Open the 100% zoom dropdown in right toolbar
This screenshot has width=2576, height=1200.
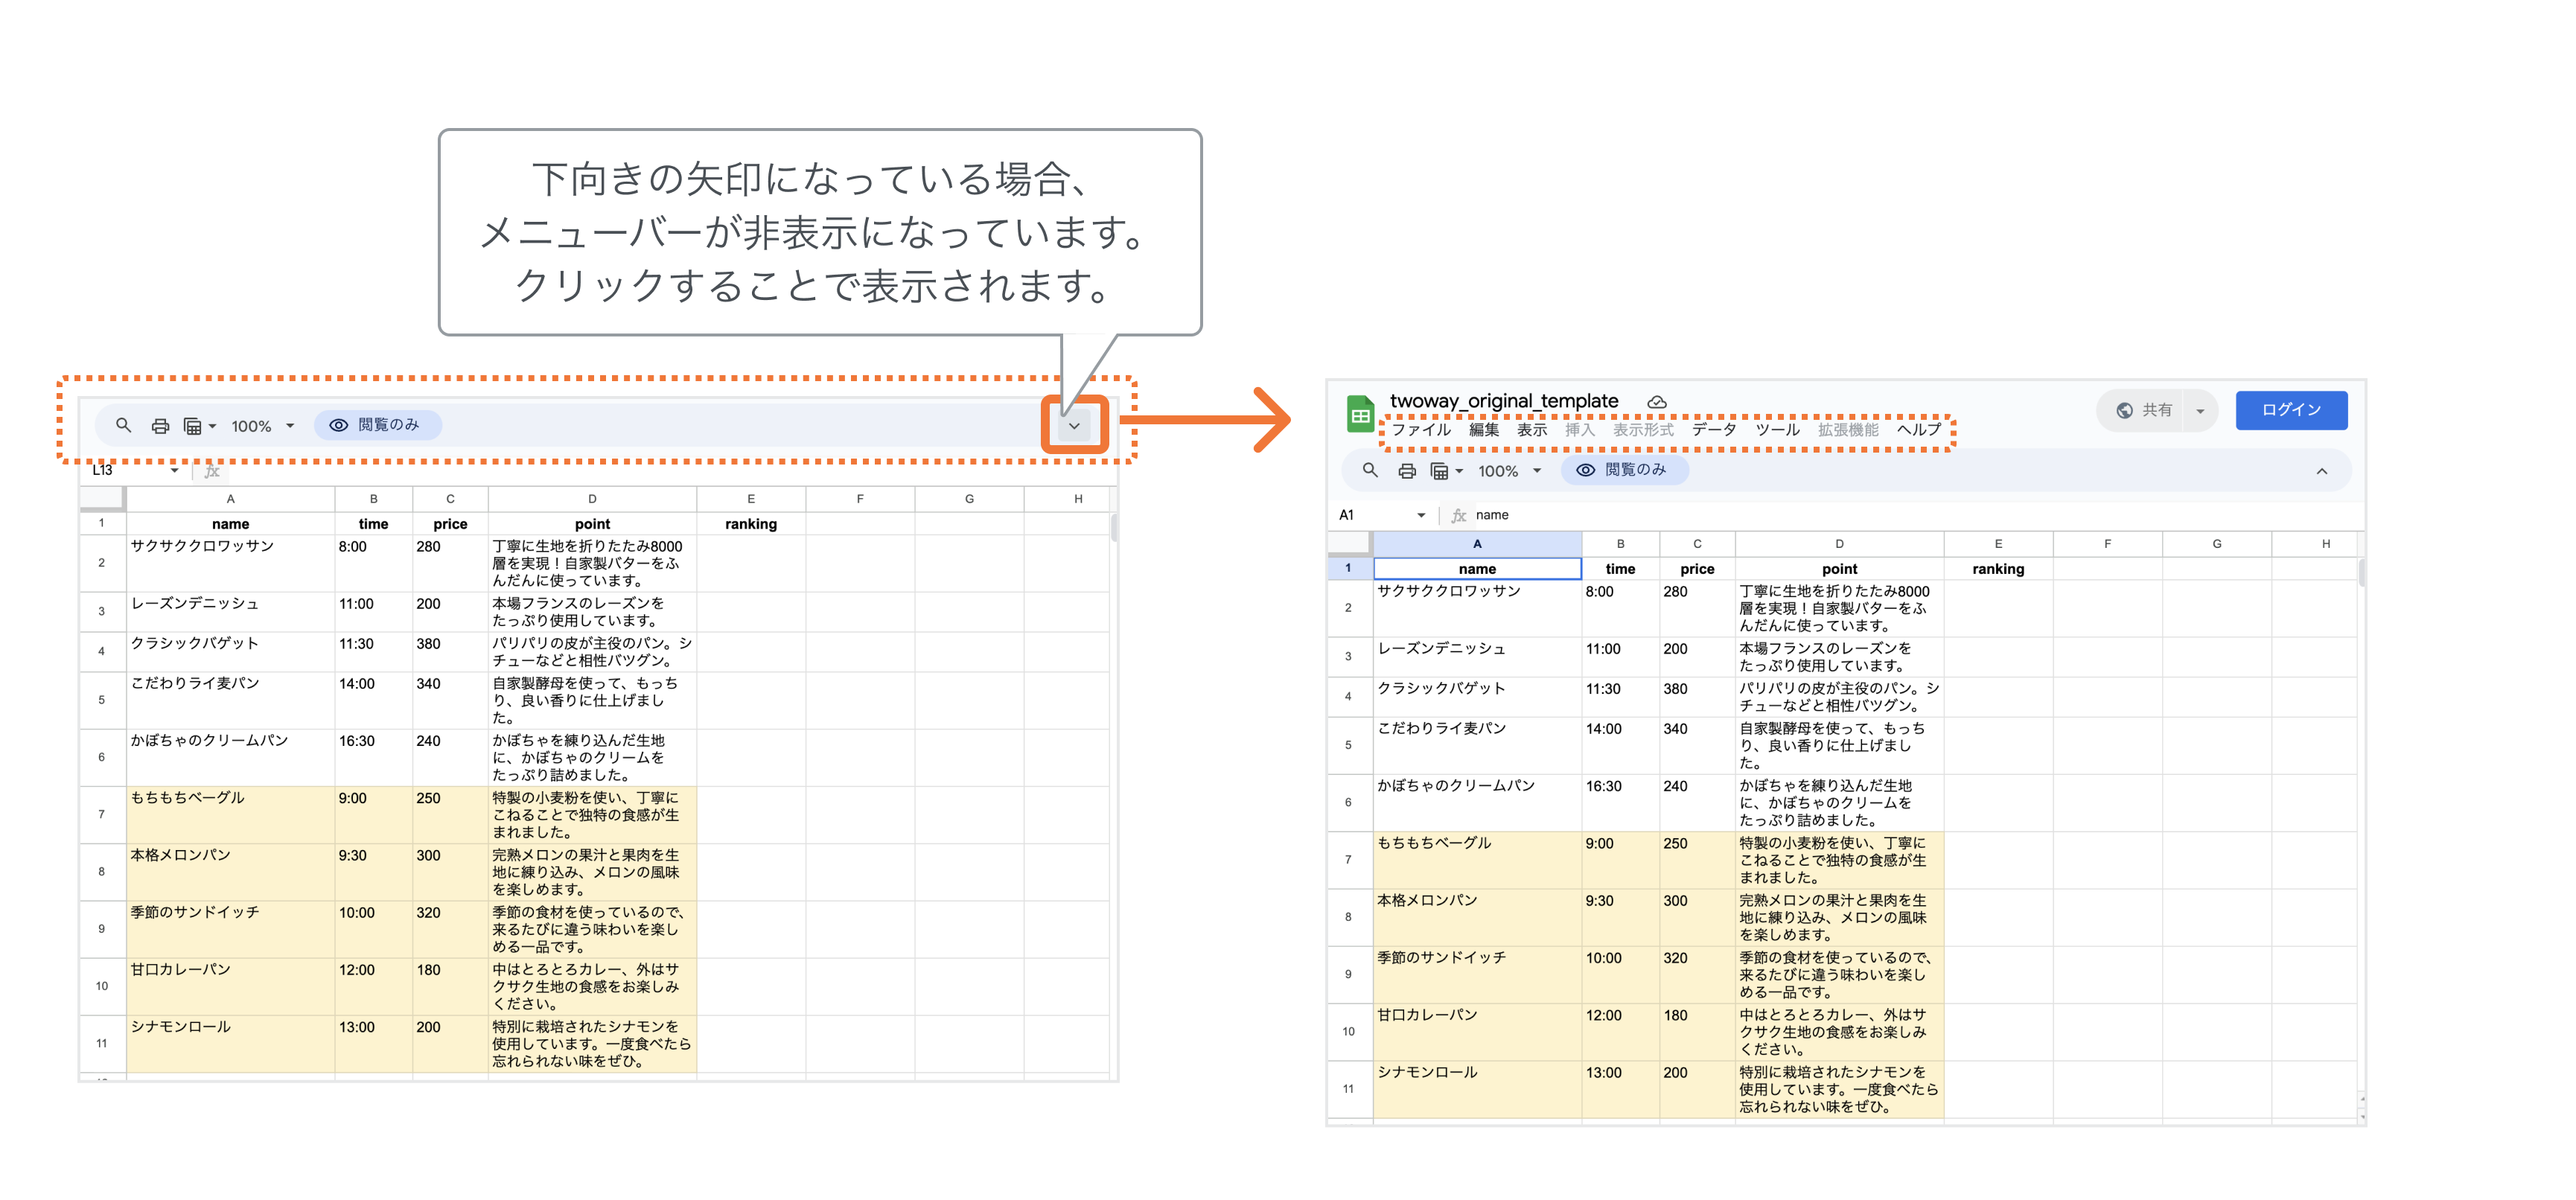(1509, 471)
